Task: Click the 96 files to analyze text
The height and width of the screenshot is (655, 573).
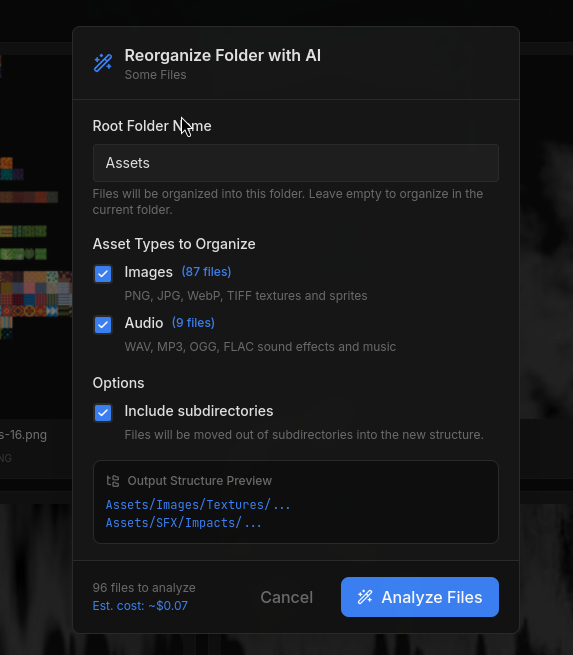Action: point(144,588)
